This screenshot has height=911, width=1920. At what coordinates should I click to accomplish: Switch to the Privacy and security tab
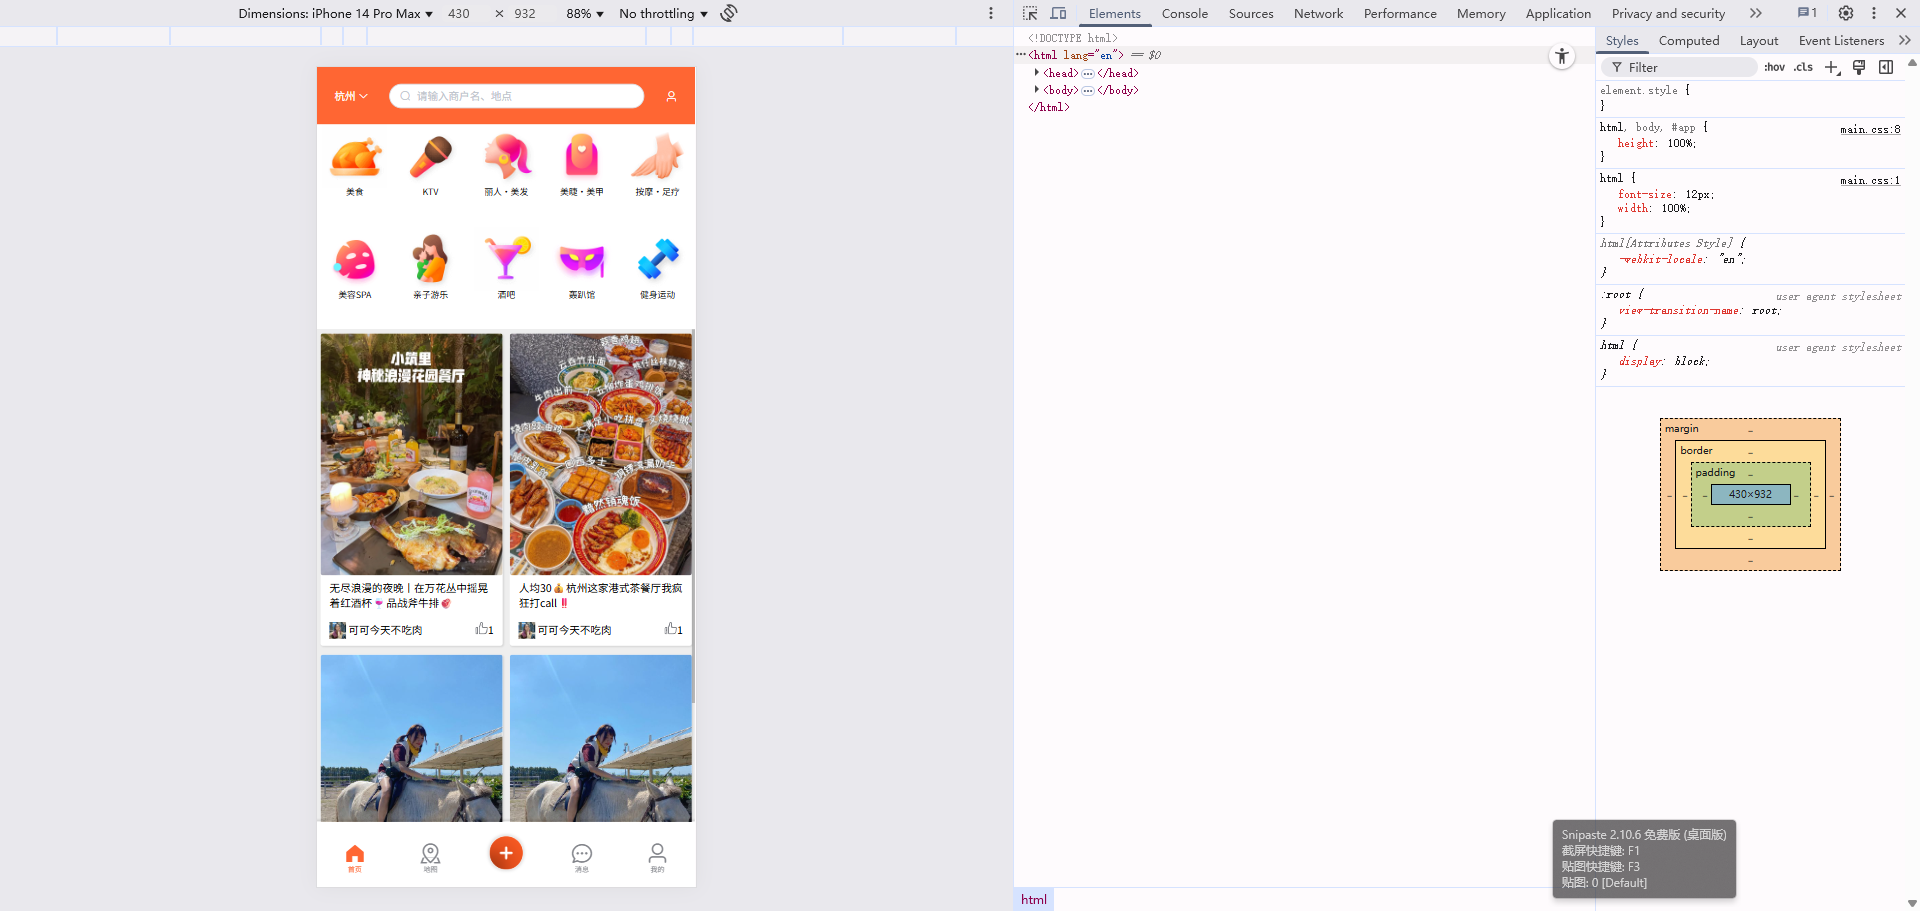tap(1668, 13)
